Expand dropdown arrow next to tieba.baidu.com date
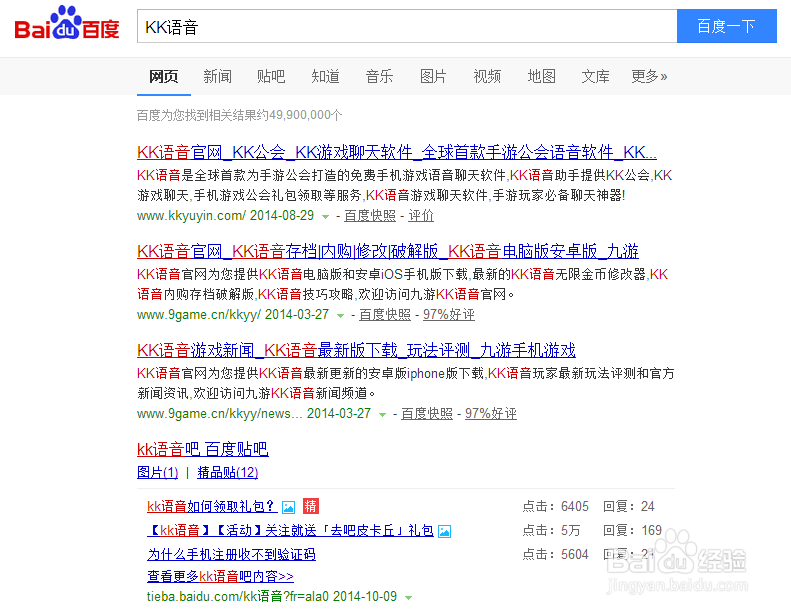 (x=409, y=597)
